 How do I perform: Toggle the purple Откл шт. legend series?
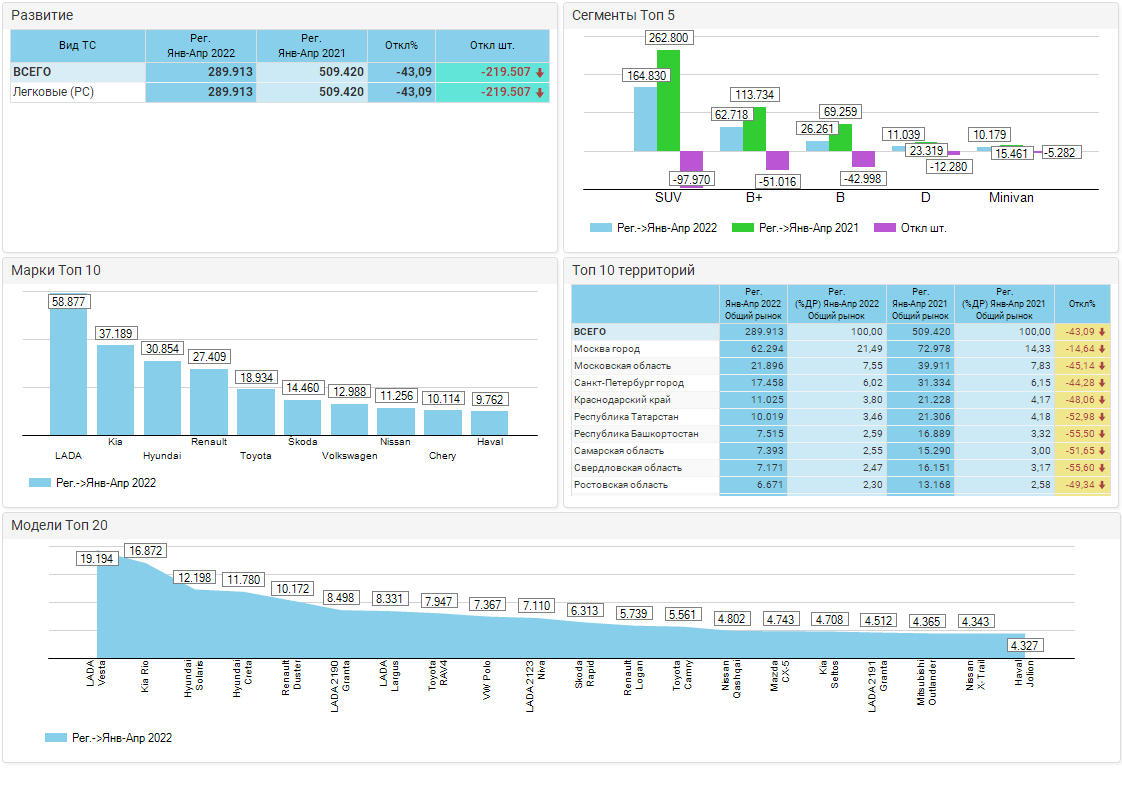909,228
